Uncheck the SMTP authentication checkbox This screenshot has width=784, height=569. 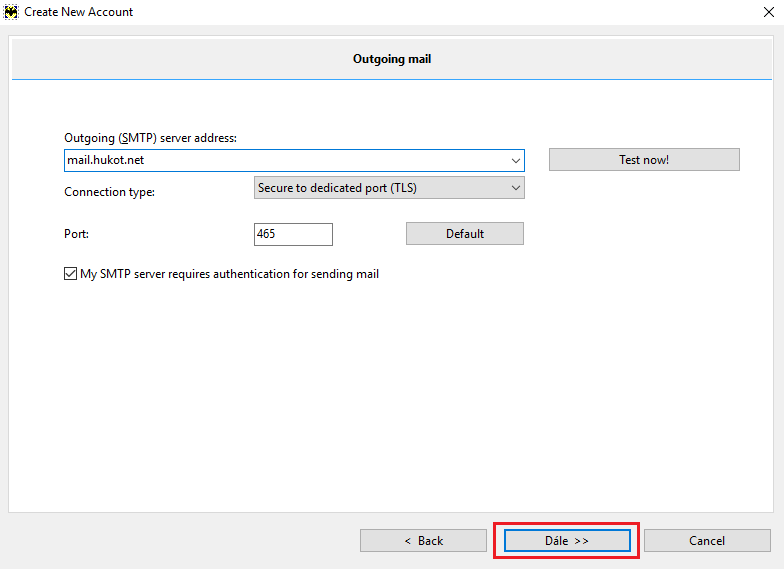pyautogui.click(x=70, y=274)
